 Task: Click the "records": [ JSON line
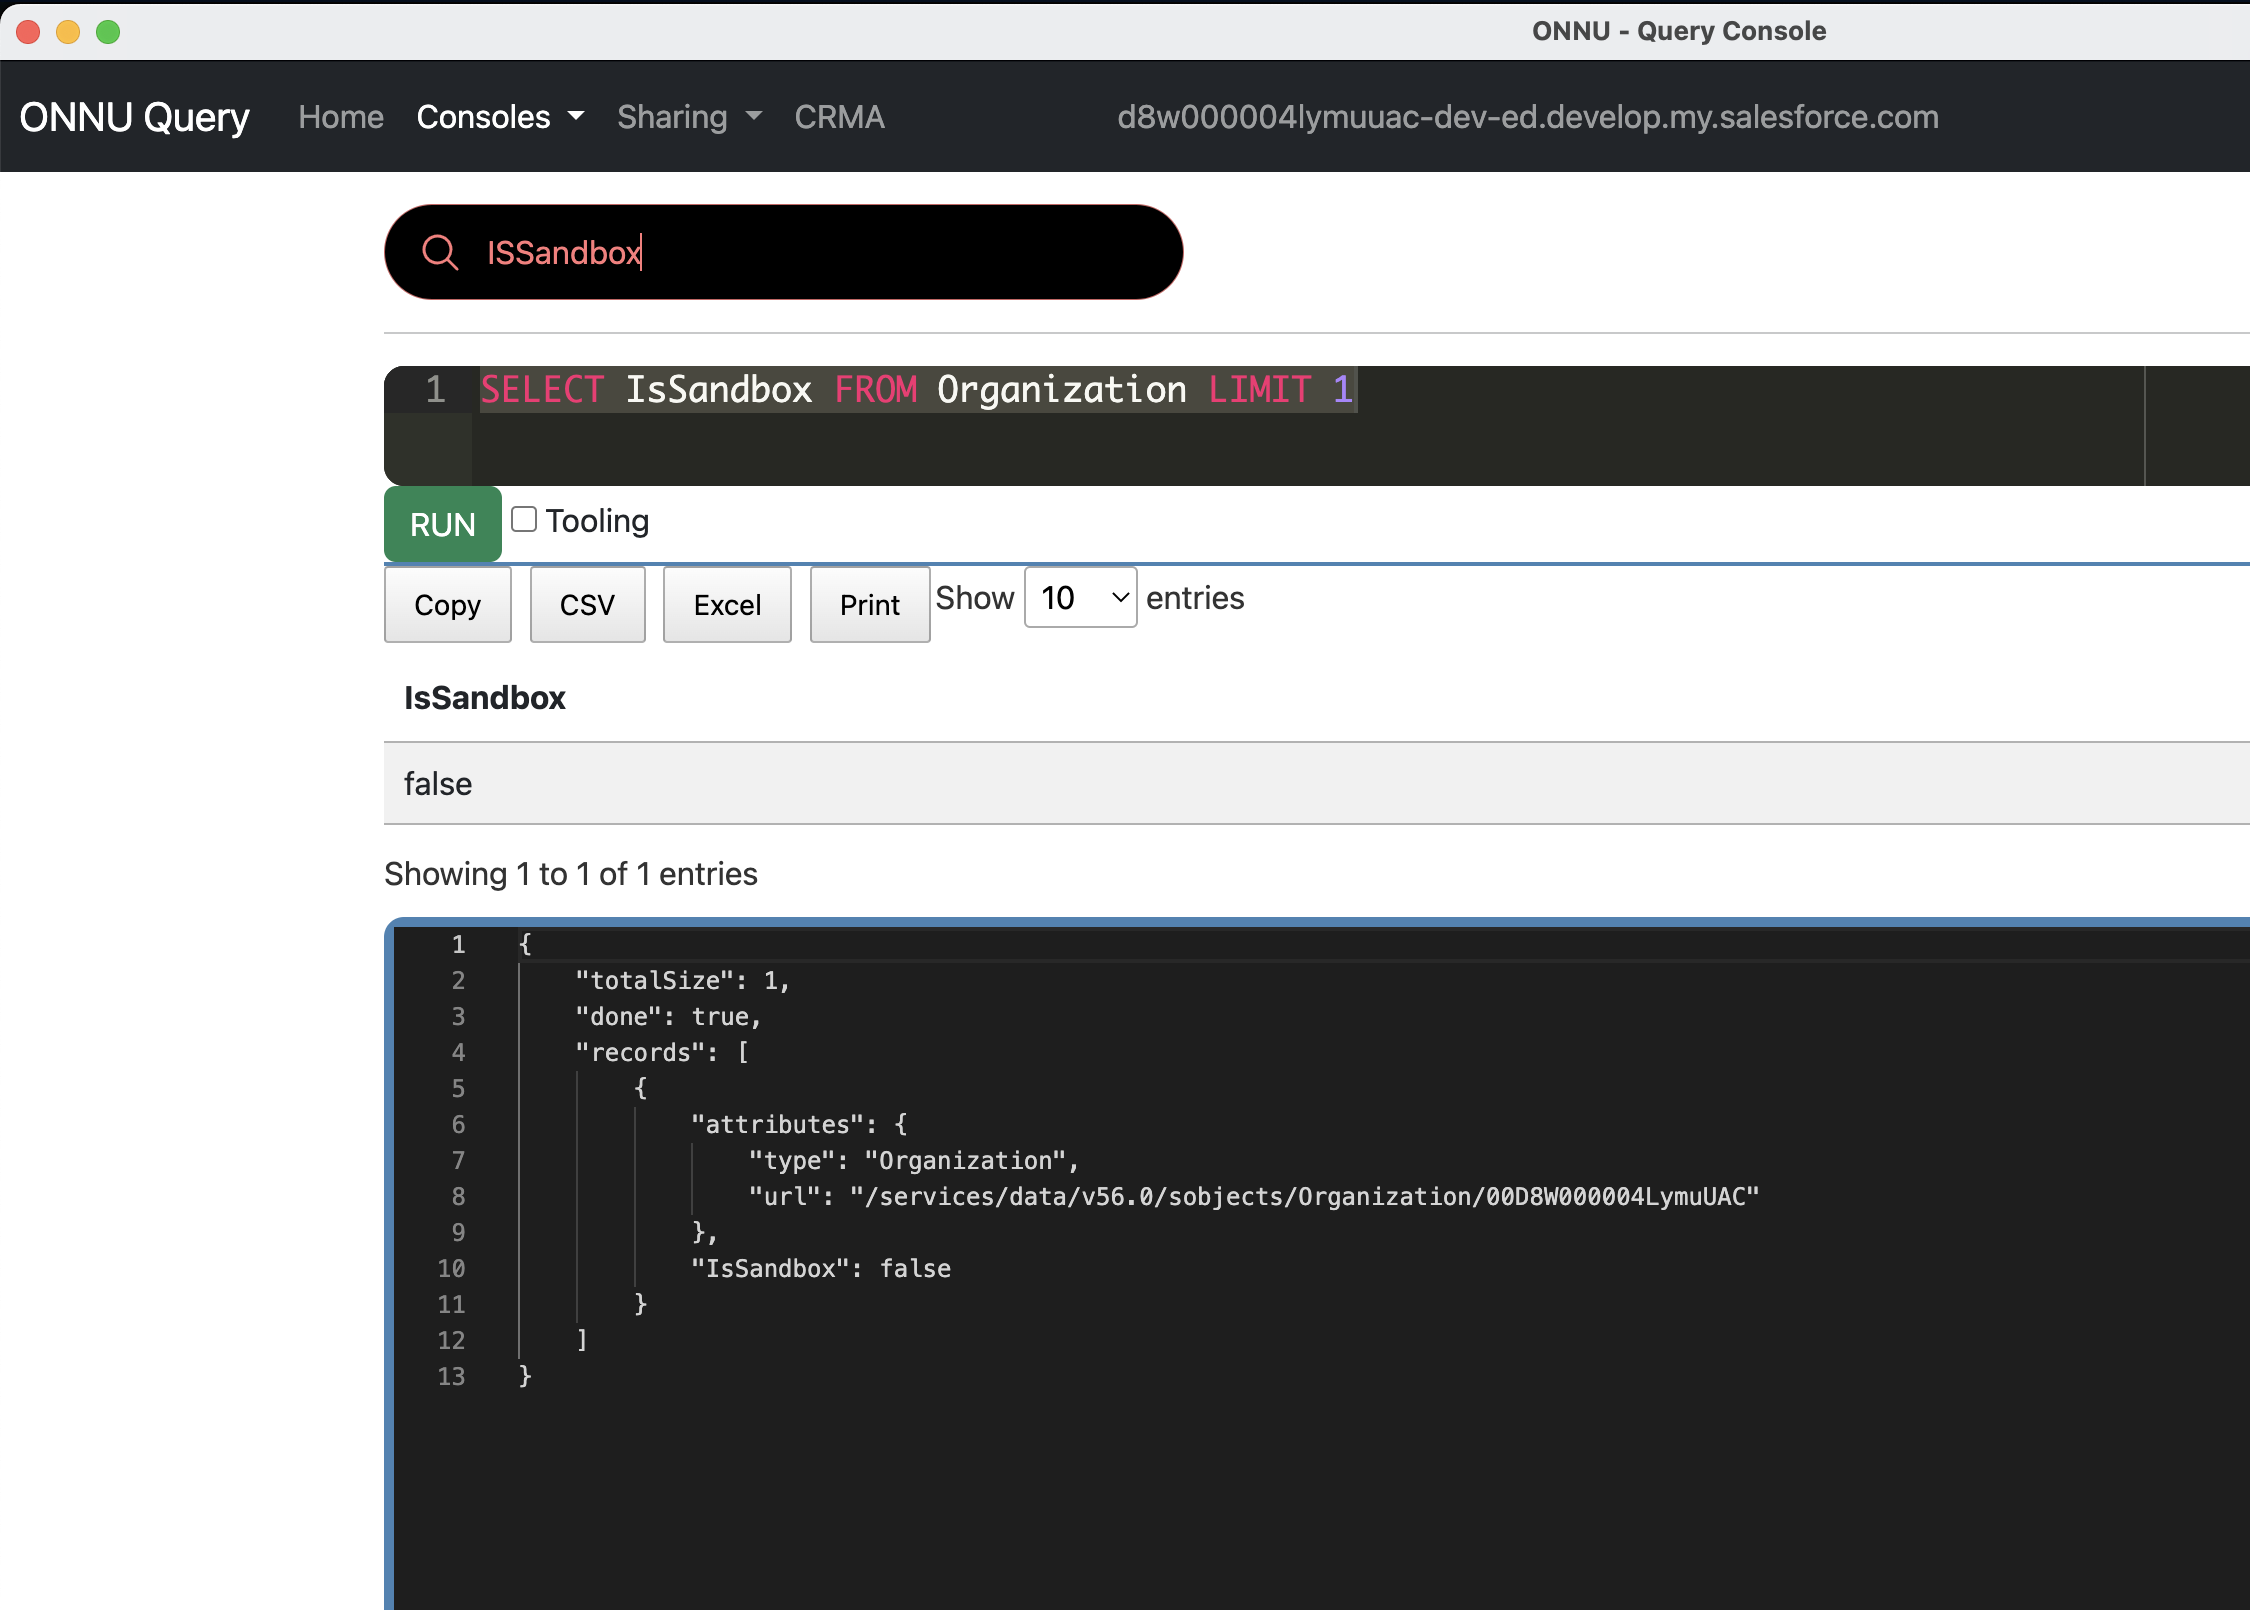(662, 1052)
